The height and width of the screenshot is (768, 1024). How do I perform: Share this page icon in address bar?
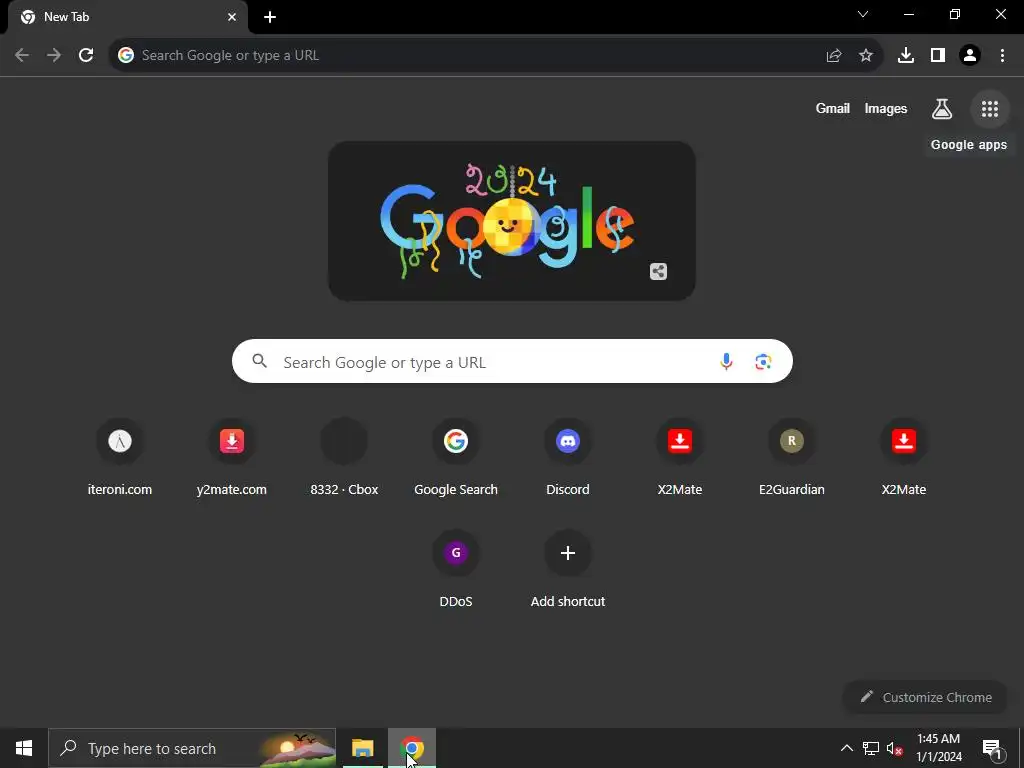point(834,56)
